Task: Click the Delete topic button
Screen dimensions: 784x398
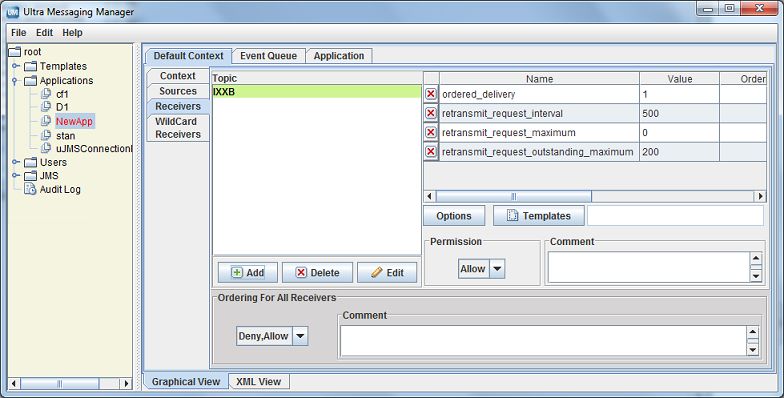Action: [x=318, y=272]
